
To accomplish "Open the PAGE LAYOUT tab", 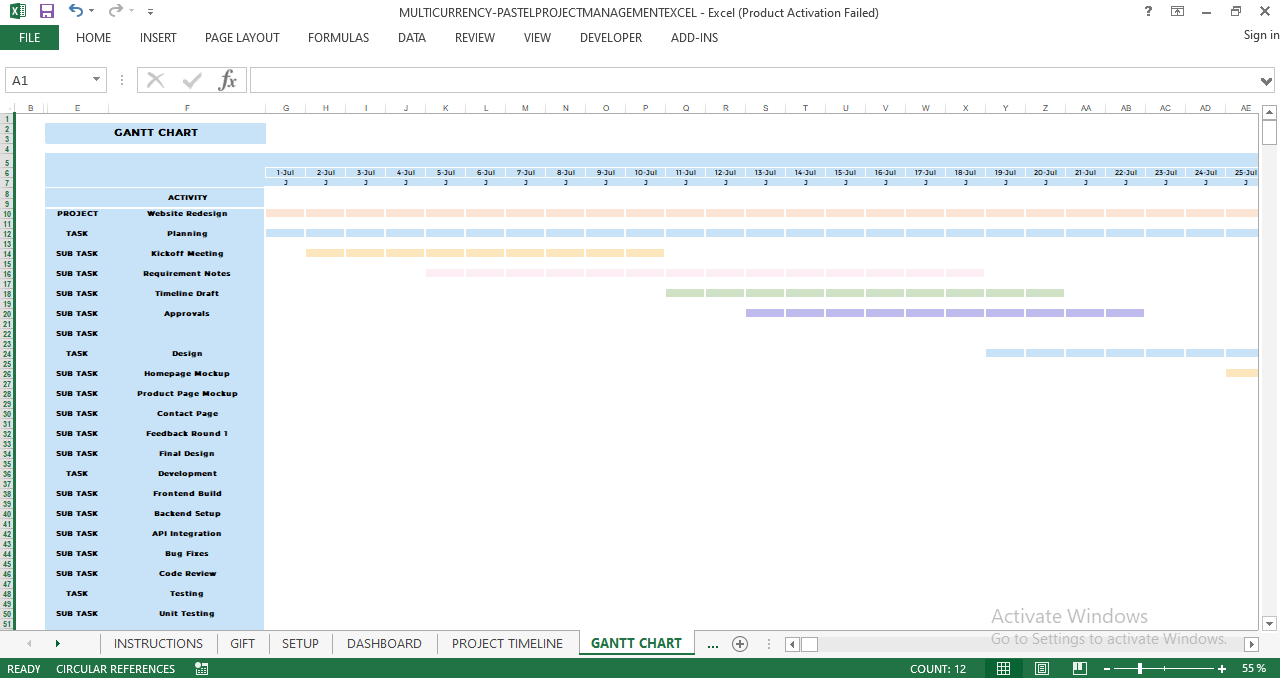I will [x=242, y=38].
